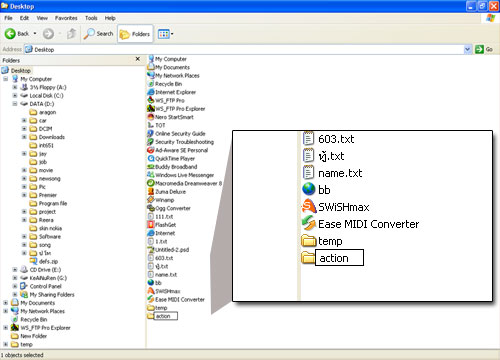Expand 3½ Floppy (A:) node
The width and height of the screenshot is (500, 360).
coord(15,87)
